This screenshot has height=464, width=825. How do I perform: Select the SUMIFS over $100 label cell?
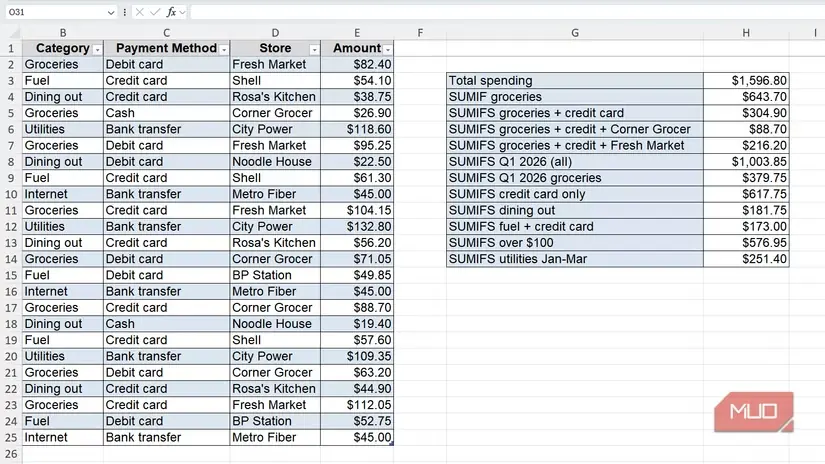click(x=575, y=243)
